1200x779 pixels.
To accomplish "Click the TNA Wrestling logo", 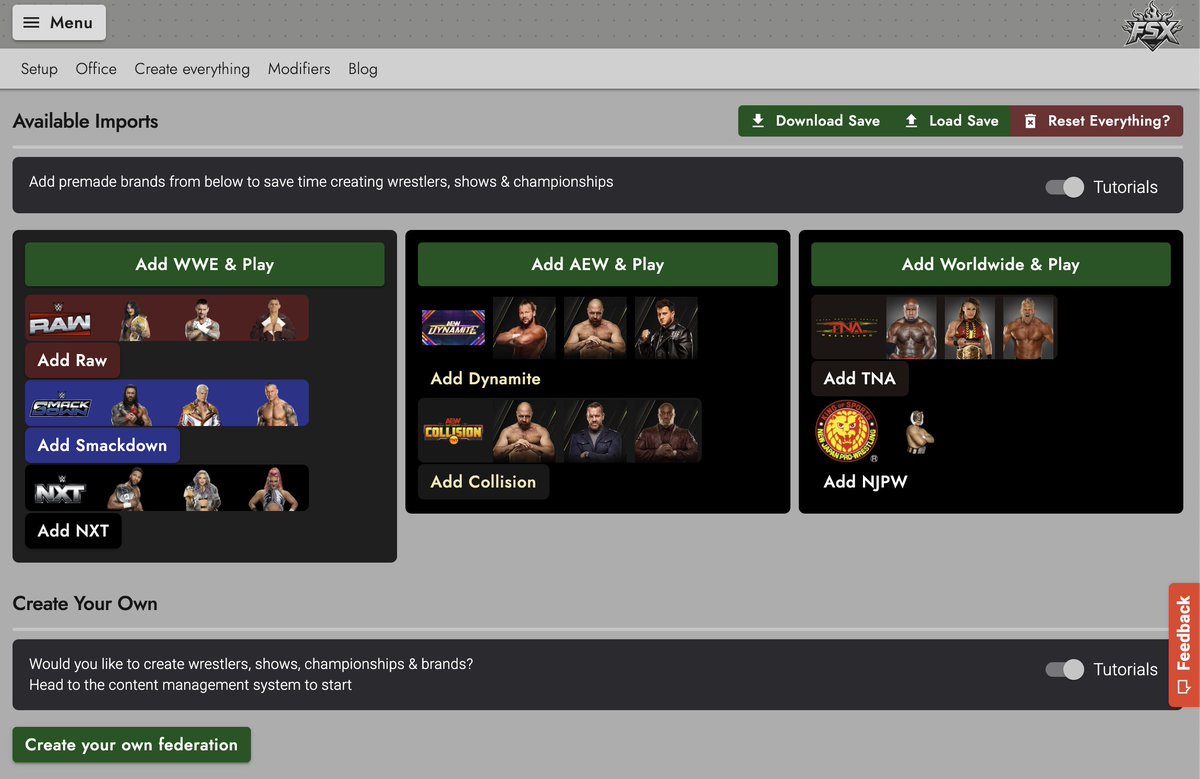I will (846, 328).
